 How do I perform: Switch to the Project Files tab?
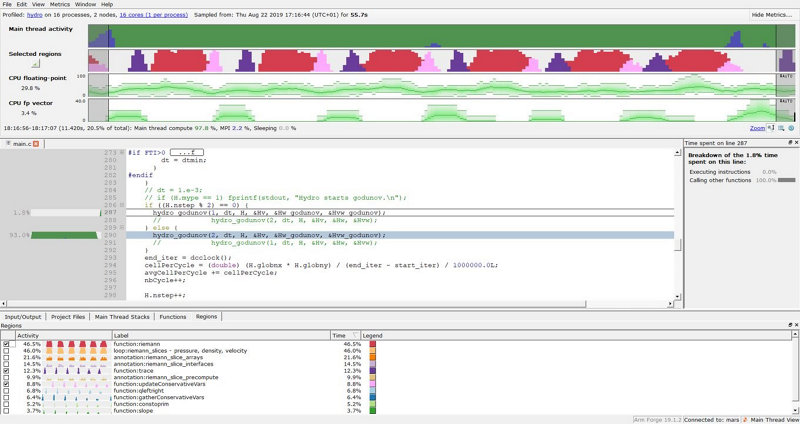[68, 317]
